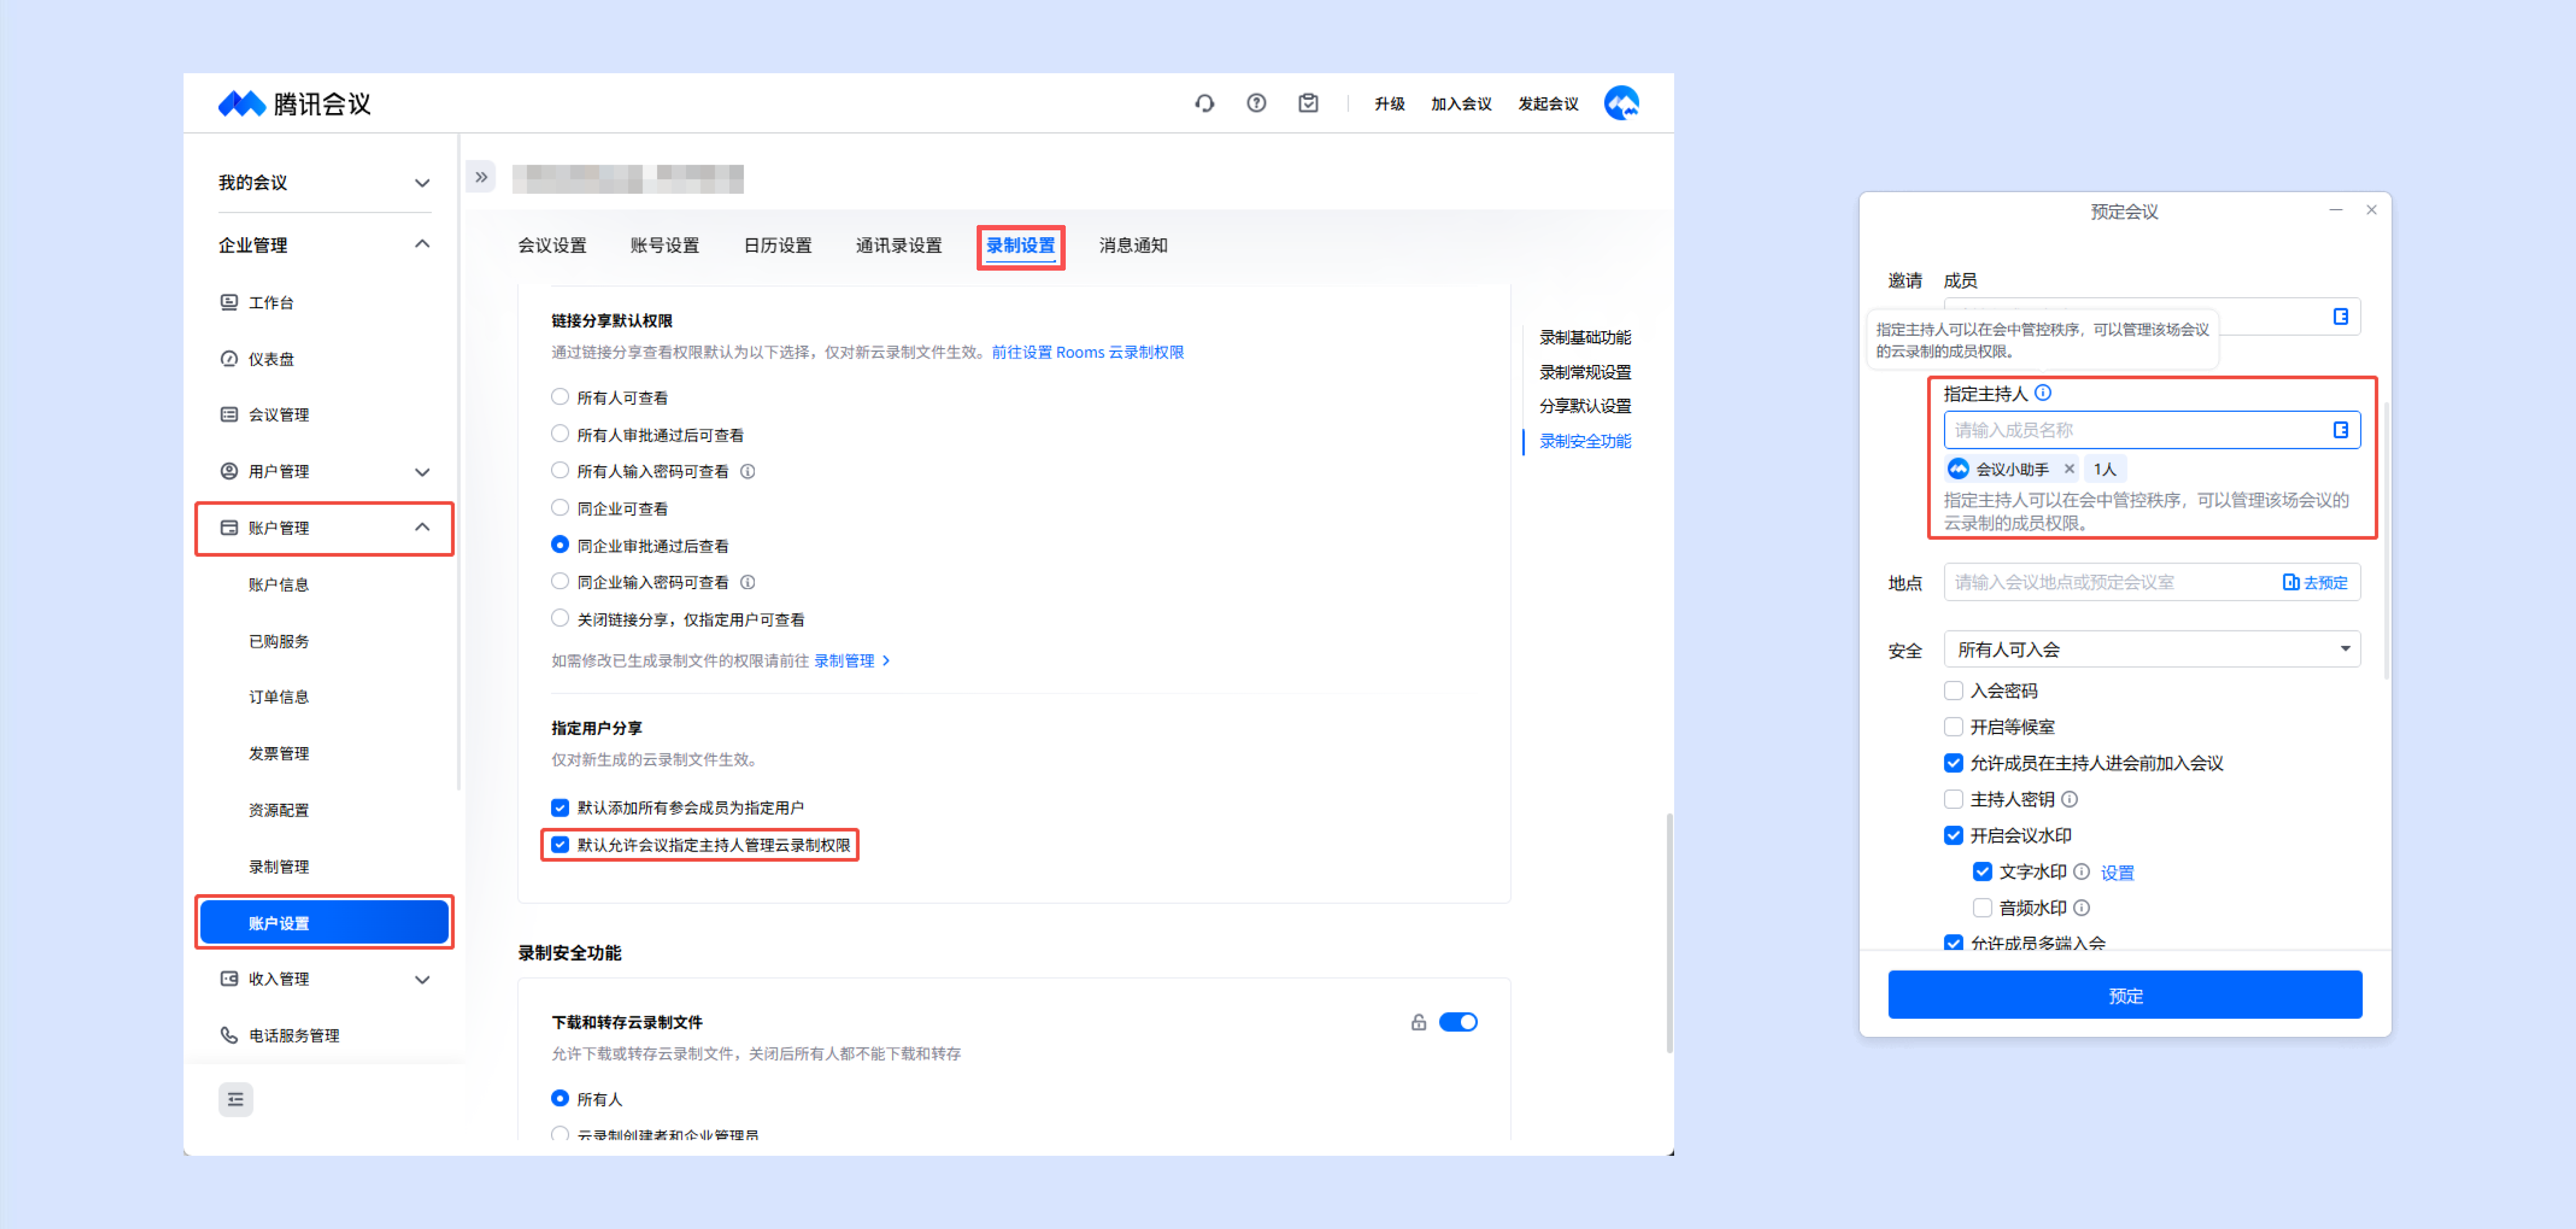Toggle 下载和转存云录制文件 switch off
This screenshot has height=1229, width=2576.
pyautogui.click(x=1457, y=1022)
